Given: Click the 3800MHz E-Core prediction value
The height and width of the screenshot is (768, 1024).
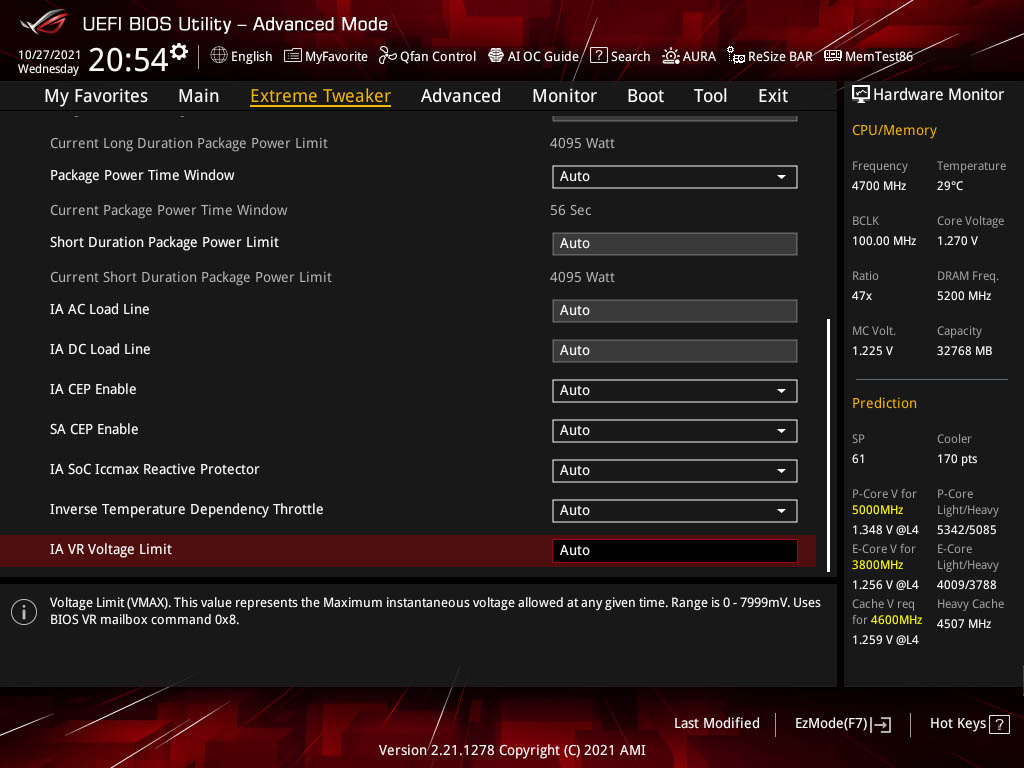Looking at the screenshot, I should [877, 565].
